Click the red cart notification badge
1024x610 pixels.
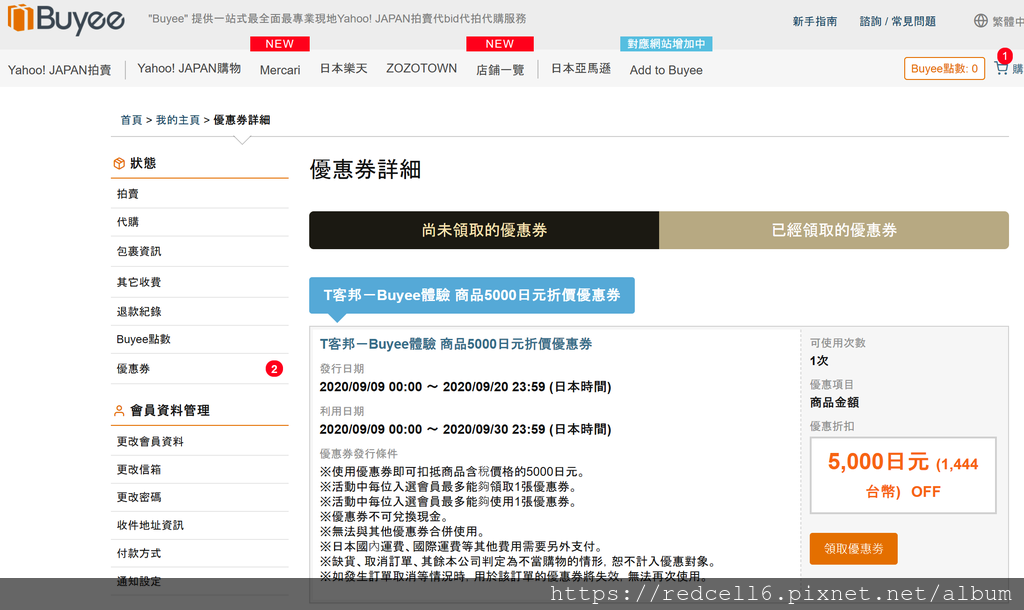click(1004, 56)
